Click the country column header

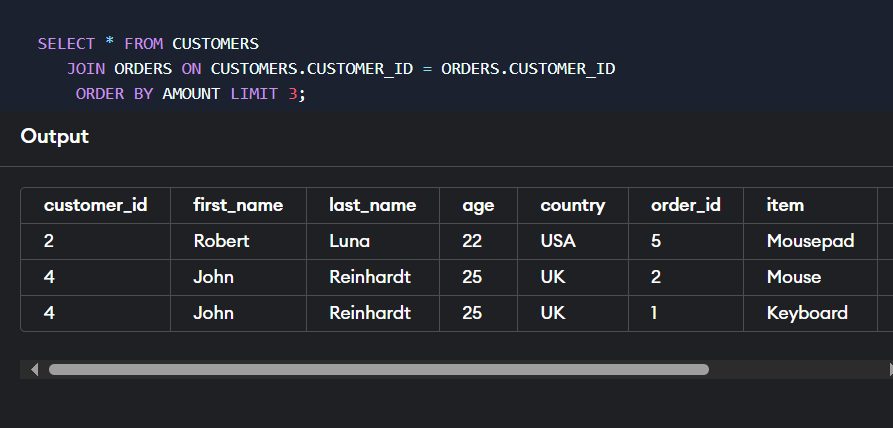[x=573, y=205]
